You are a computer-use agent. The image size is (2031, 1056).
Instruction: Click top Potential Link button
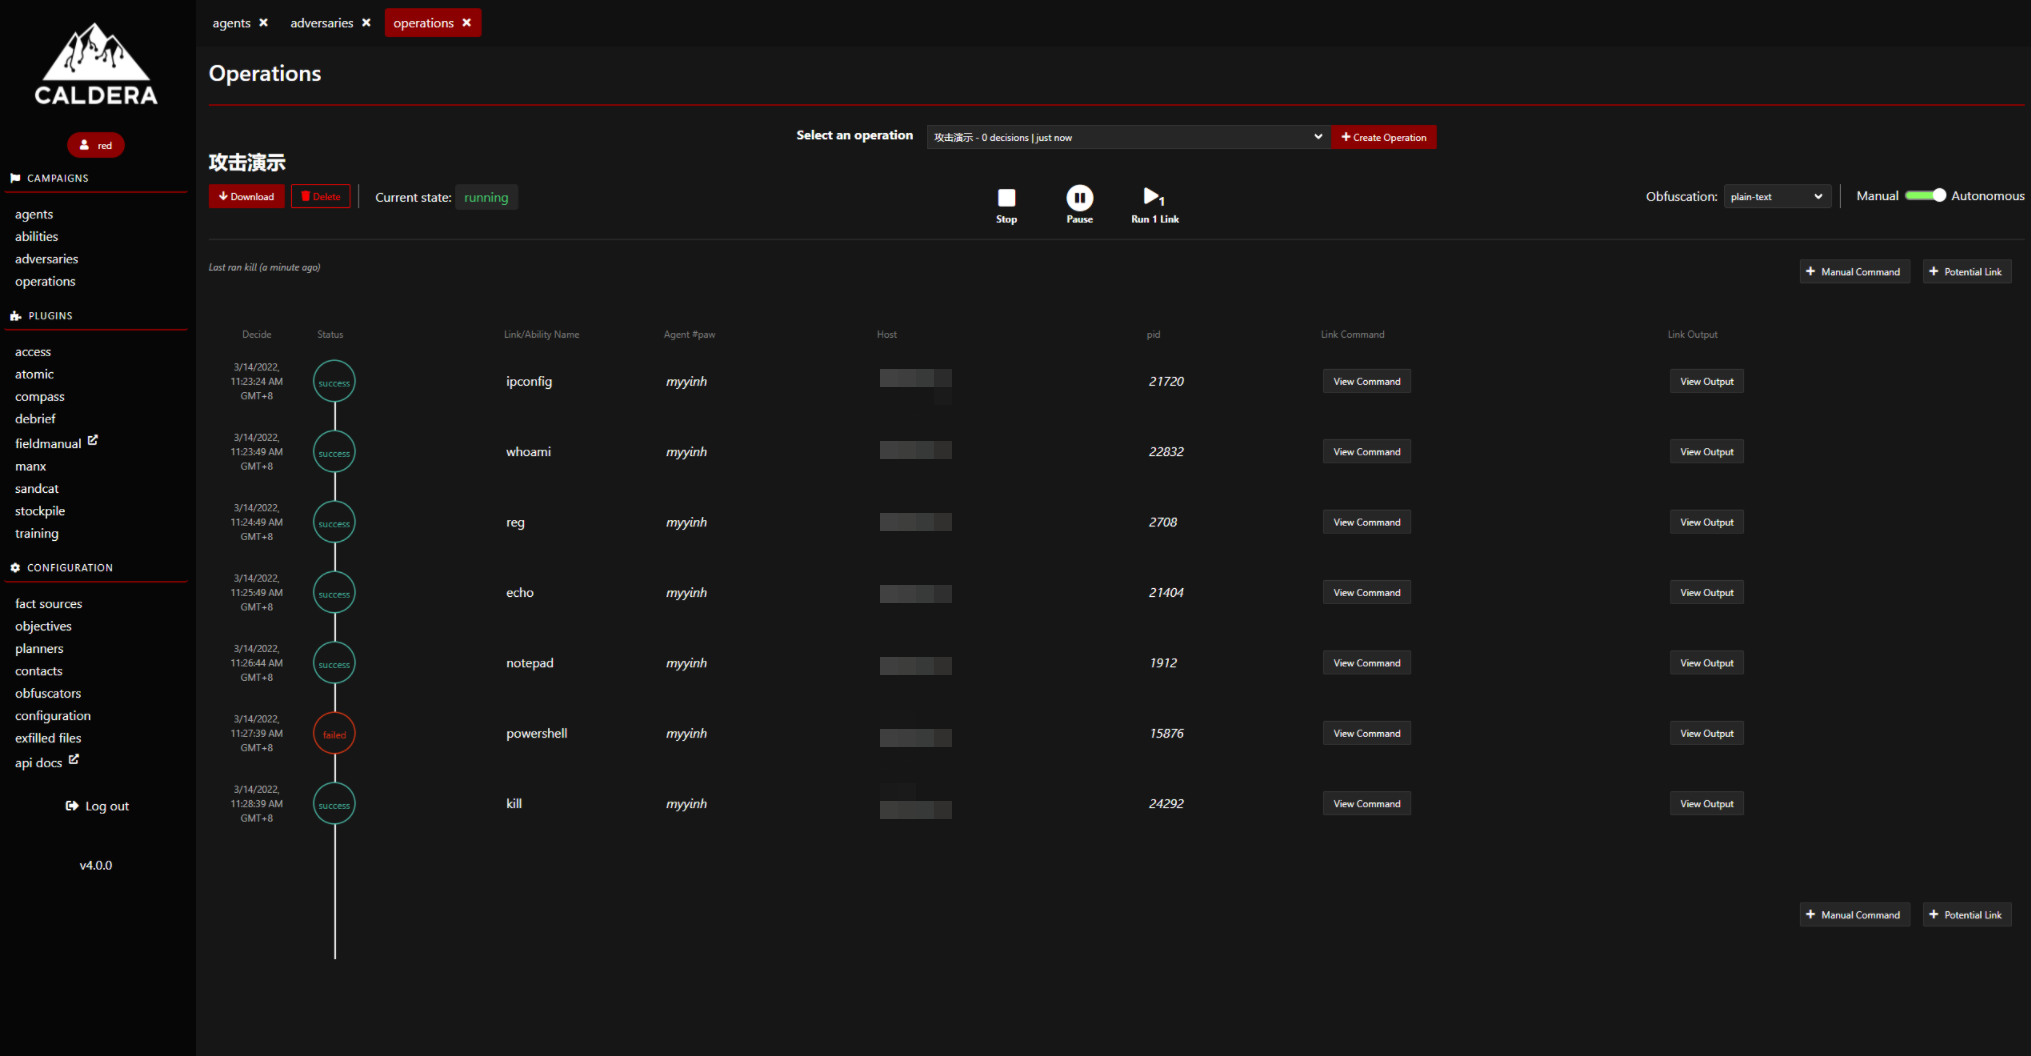1966,272
